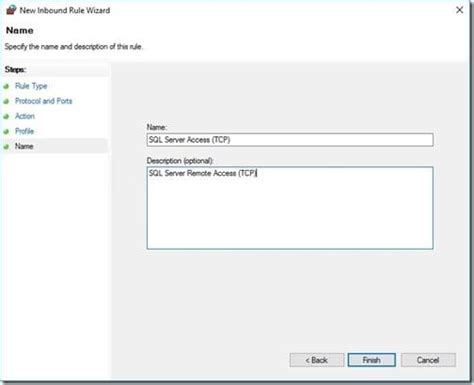Click the green bullet beside the Name step
This screenshot has height=385, width=474.
point(6,147)
